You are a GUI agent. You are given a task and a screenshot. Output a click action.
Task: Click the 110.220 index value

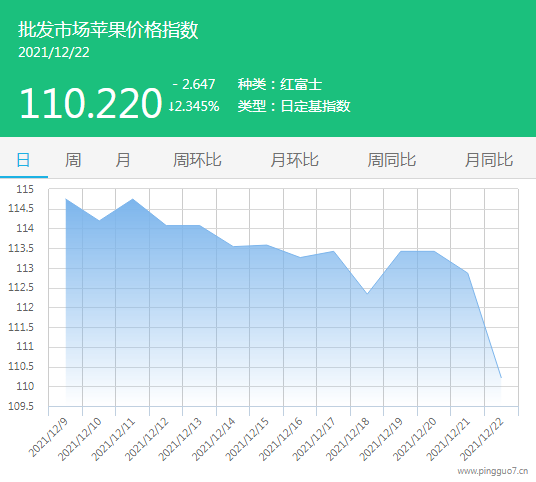click(91, 103)
